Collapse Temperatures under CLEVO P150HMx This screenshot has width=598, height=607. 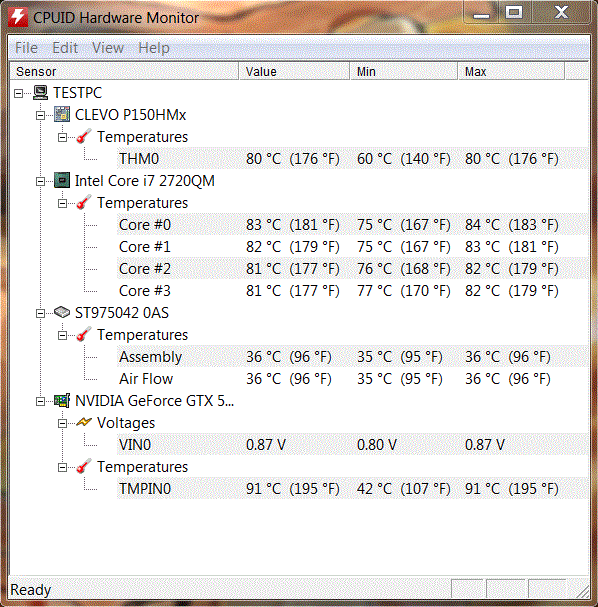(x=62, y=137)
